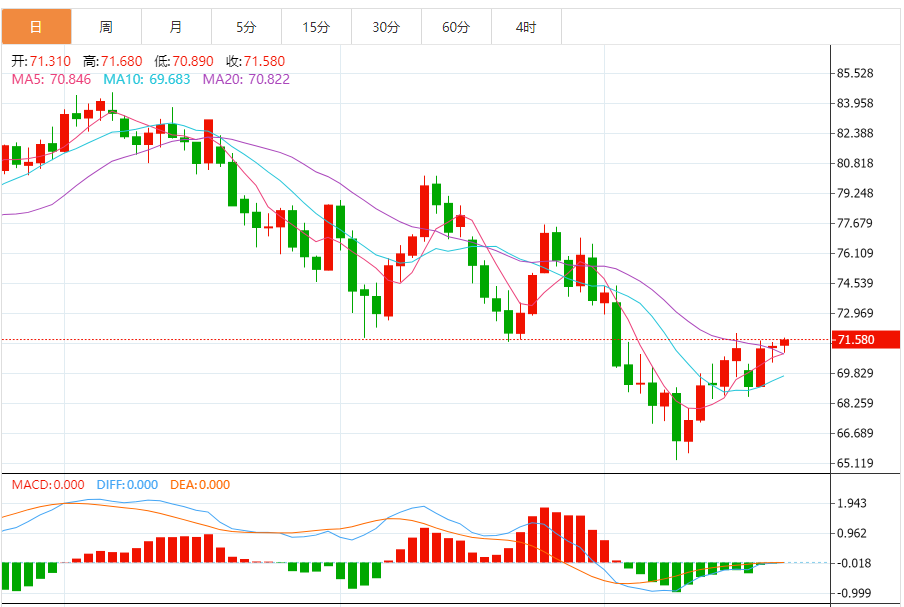Open the 30分 timeframe tab
Screen dimensions: 904x607
(386, 27)
